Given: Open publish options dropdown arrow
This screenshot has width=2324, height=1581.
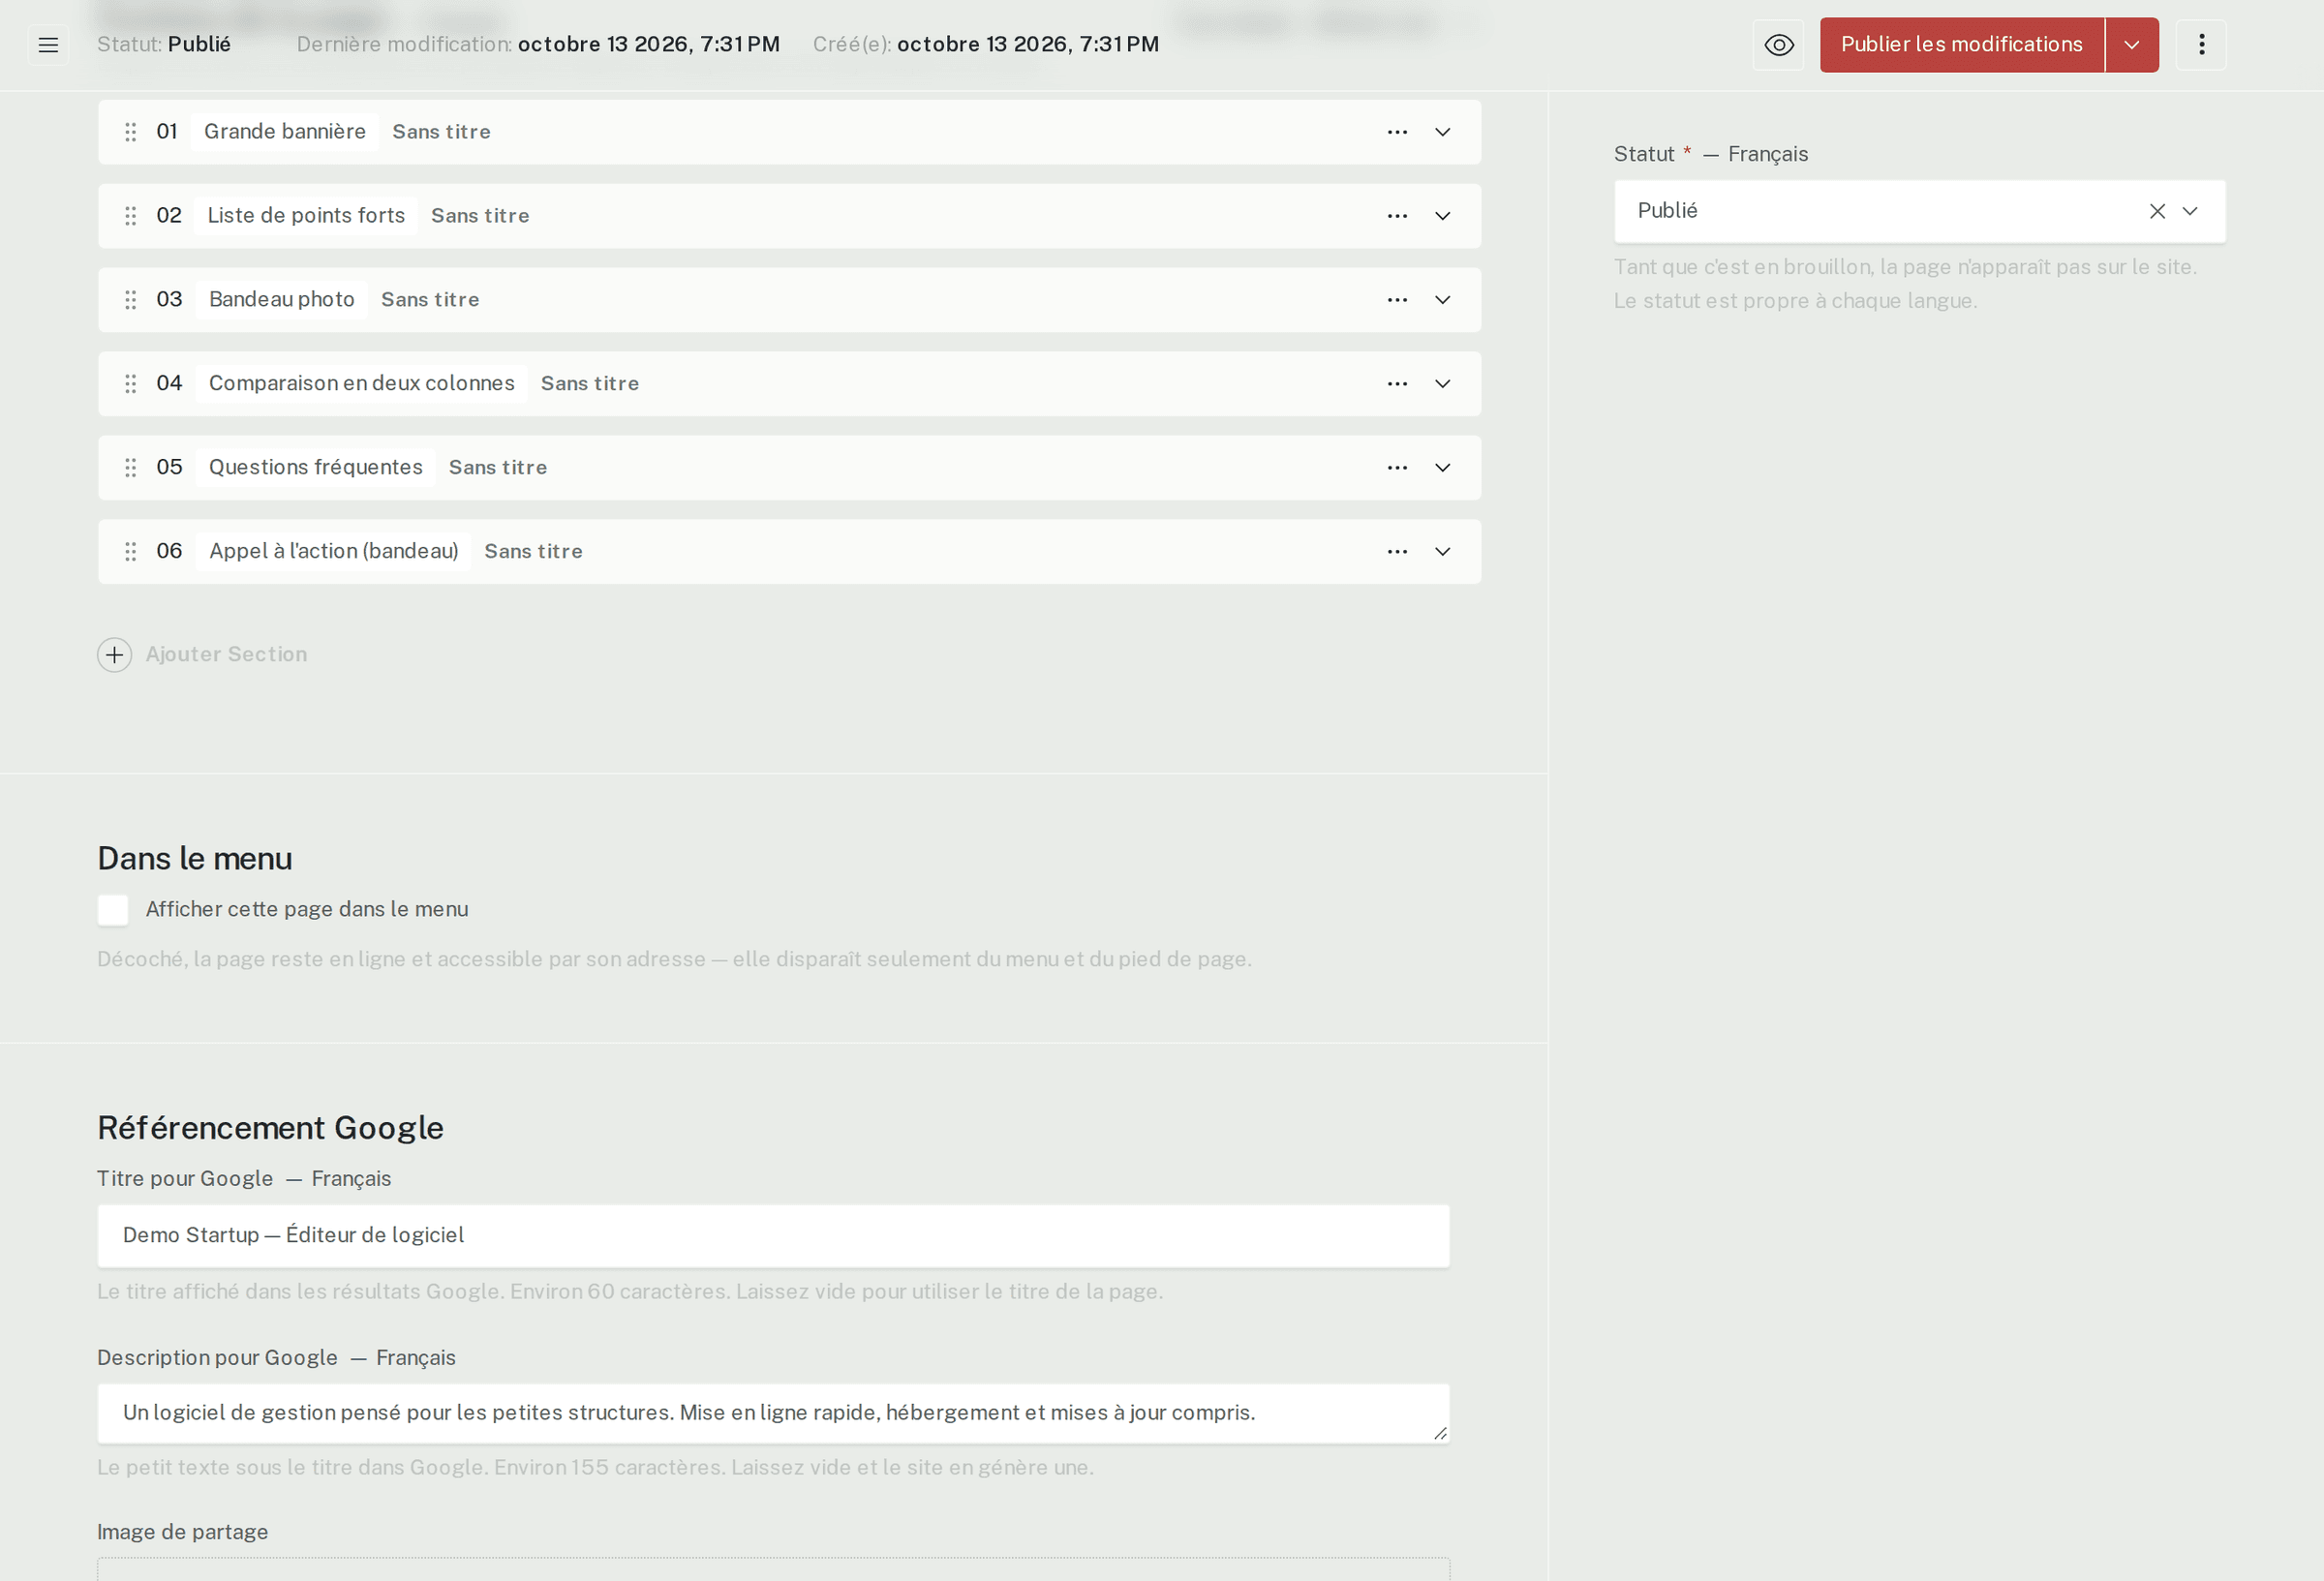Looking at the screenshot, I should click(x=2132, y=45).
